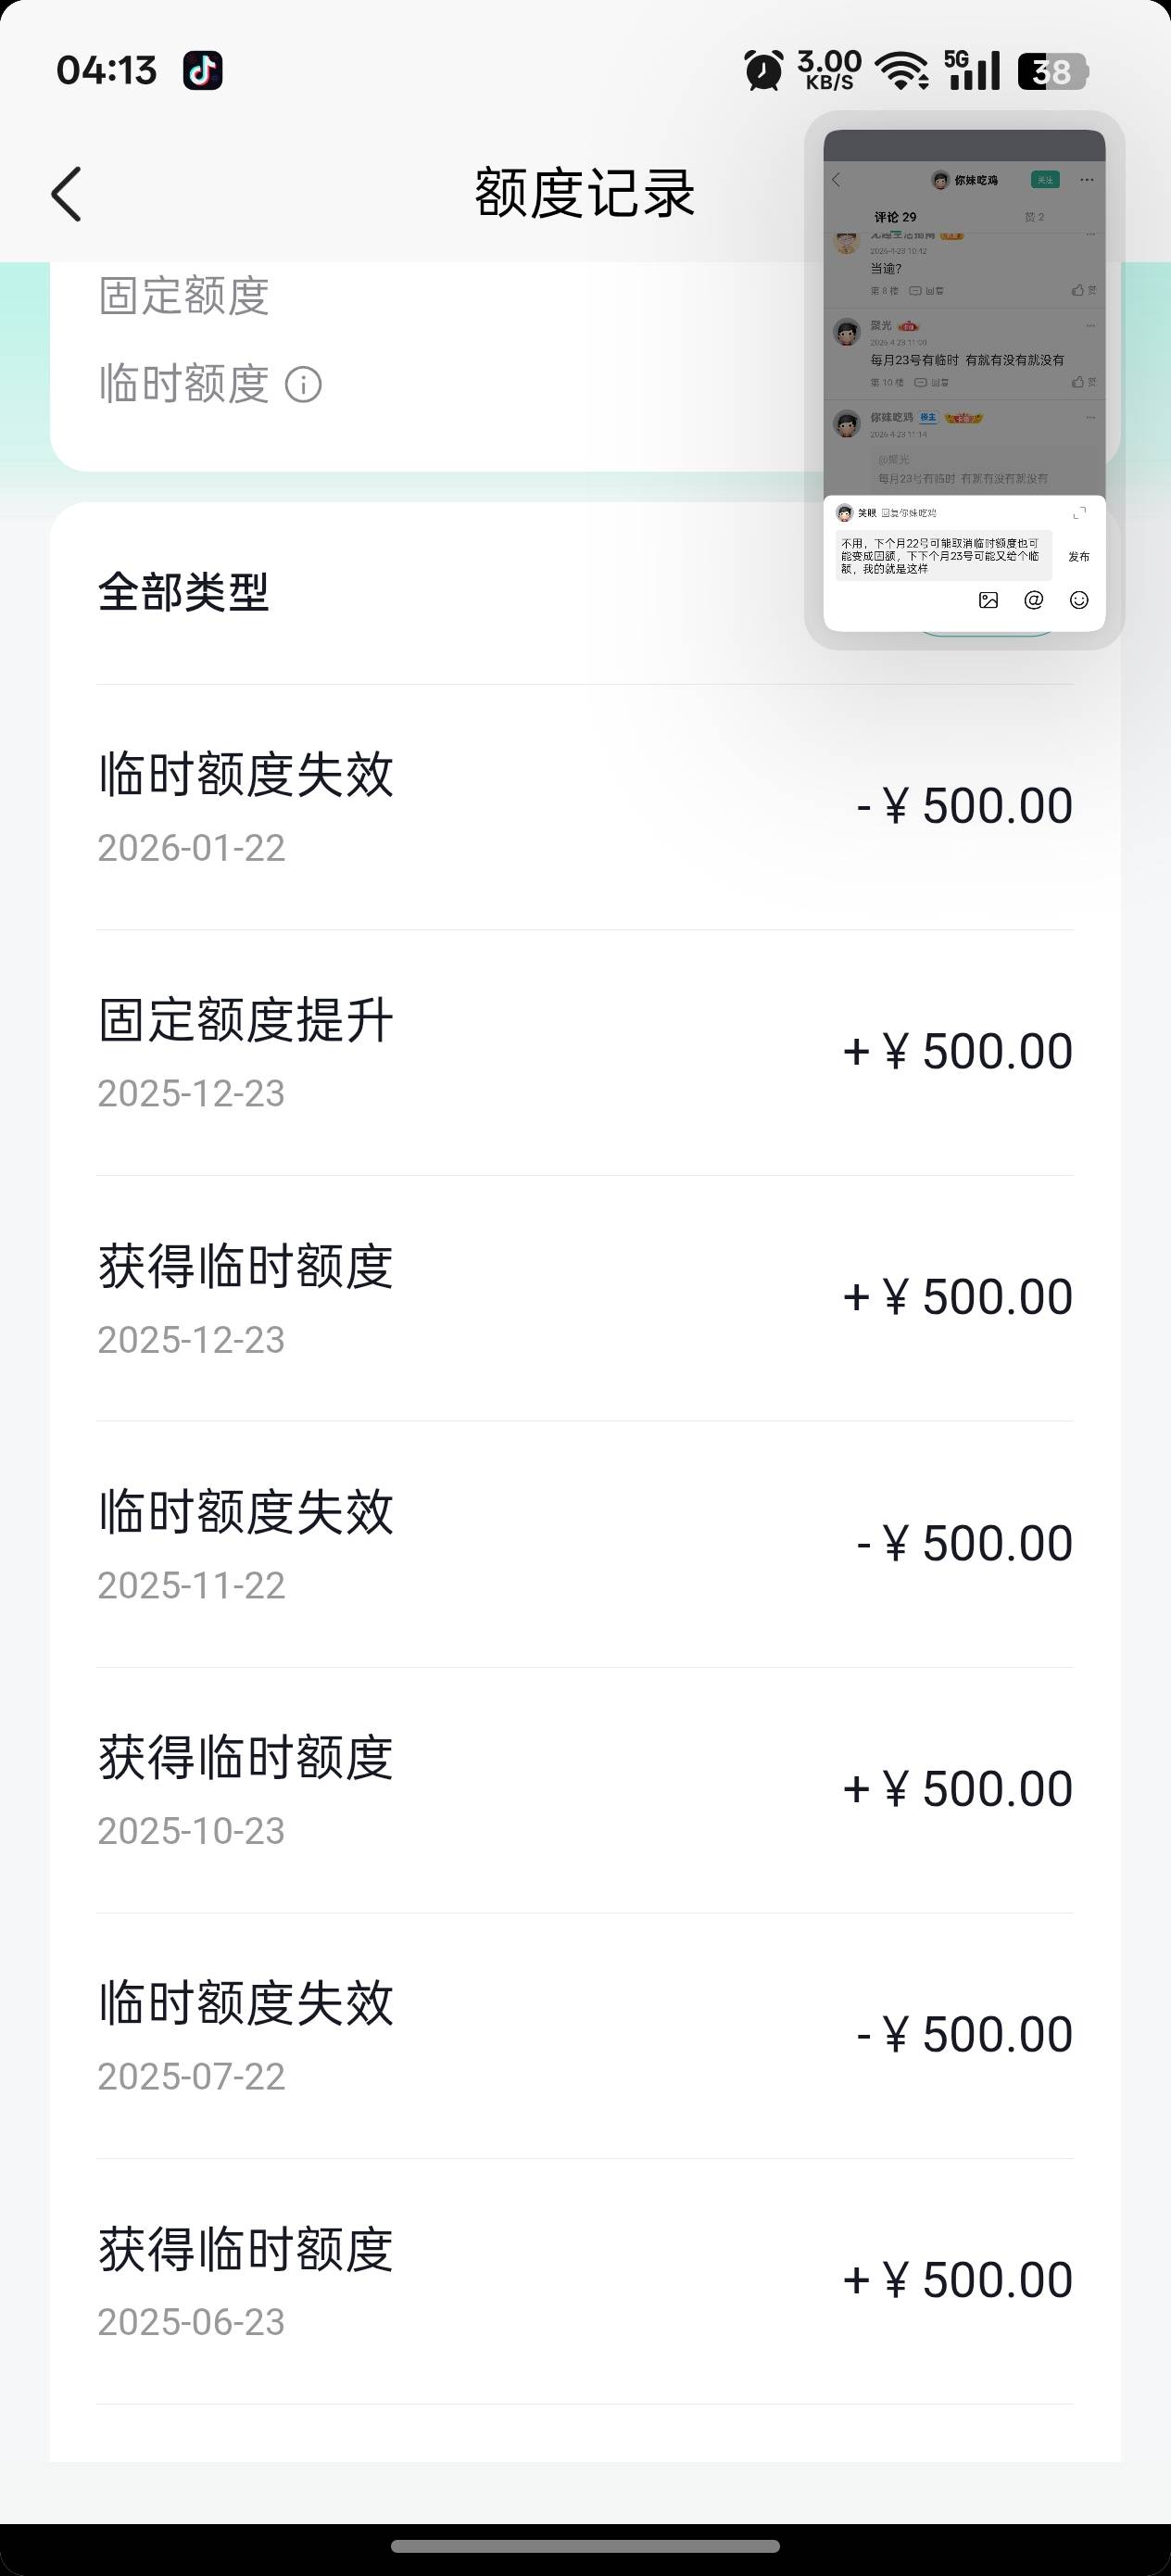The height and width of the screenshot is (2576, 1171).
Task: Open the 获得临时额度 entry dated 2025-10-23
Action: pyautogui.click(x=585, y=1790)
